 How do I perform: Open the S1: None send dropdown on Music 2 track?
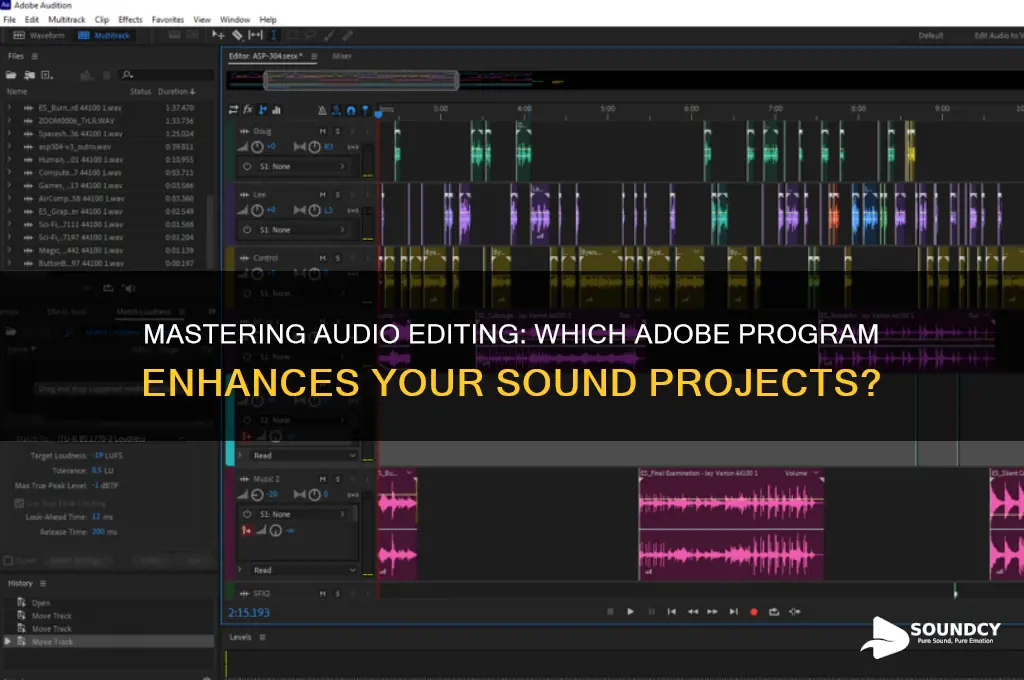[298, 514]
